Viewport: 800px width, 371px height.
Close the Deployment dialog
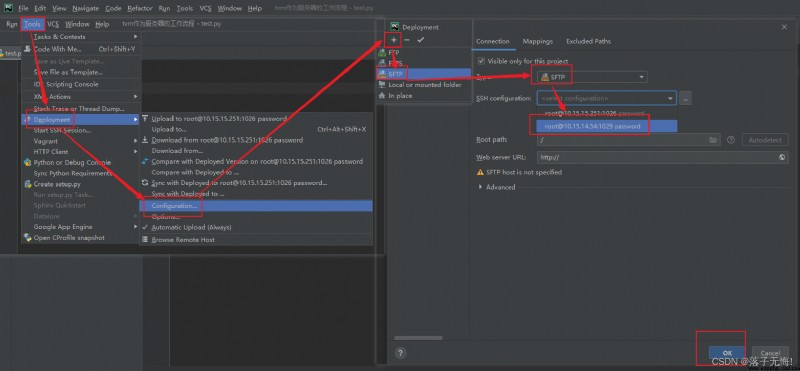click(784, 27)
